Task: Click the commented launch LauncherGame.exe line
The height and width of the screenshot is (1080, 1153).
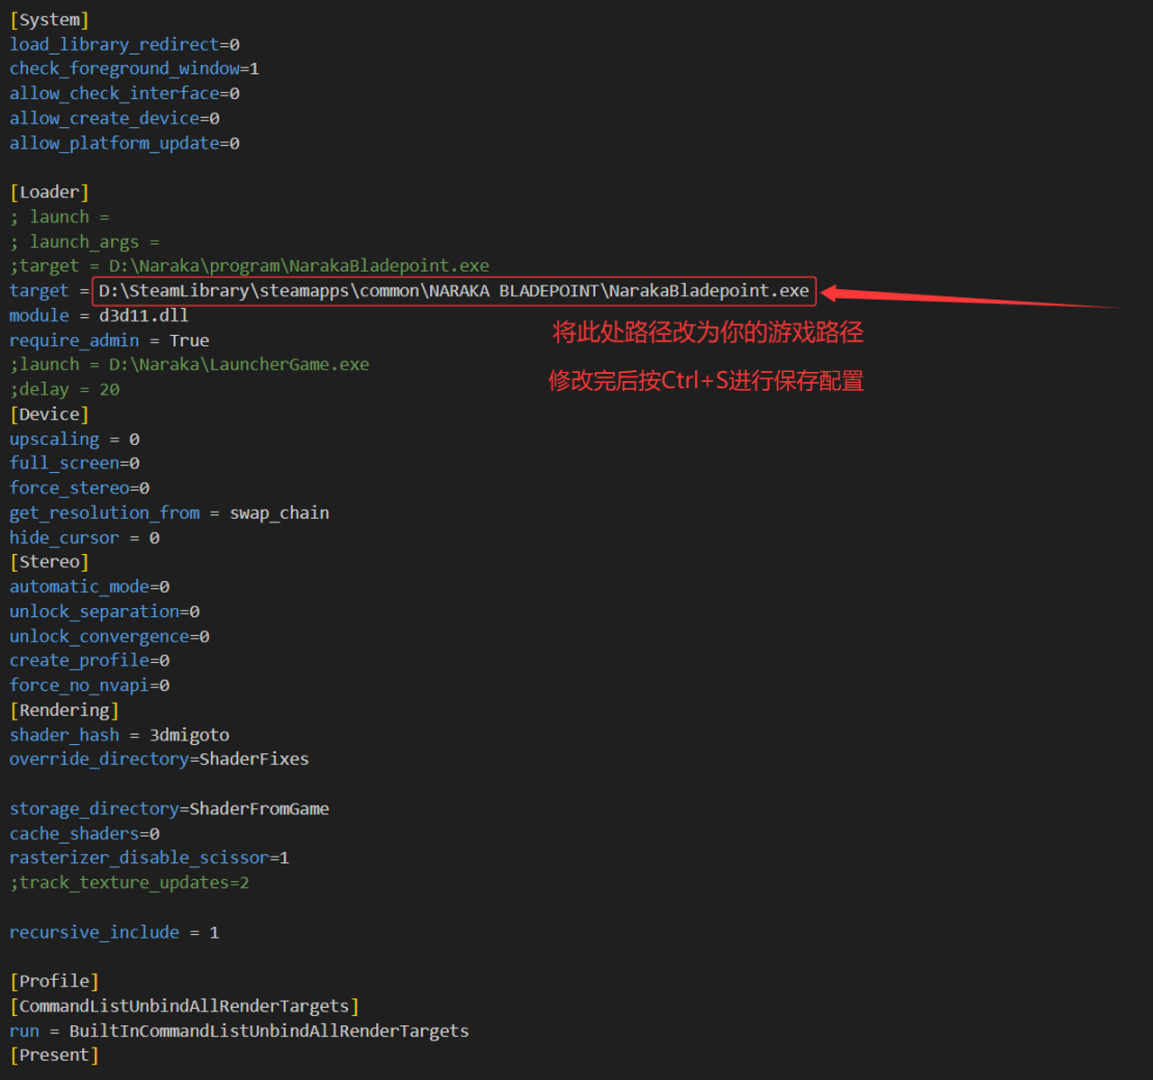Action: (x=190, y=365)
